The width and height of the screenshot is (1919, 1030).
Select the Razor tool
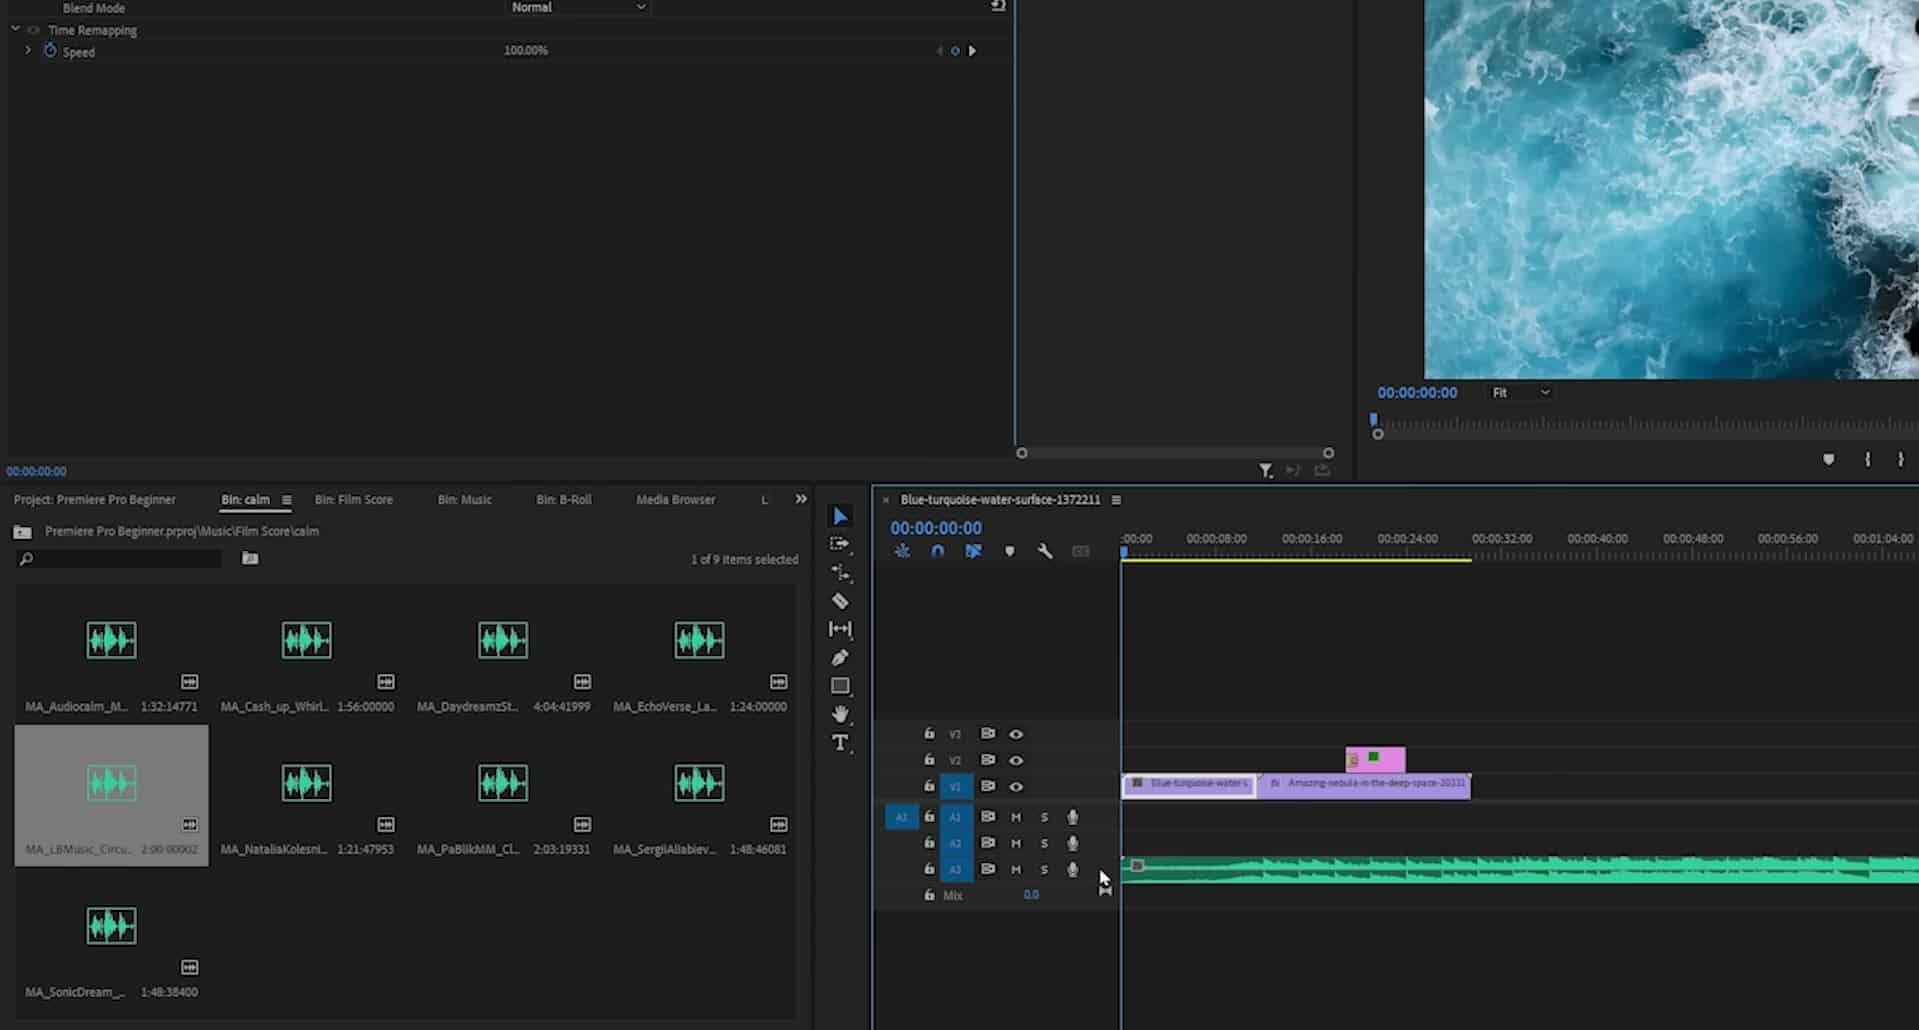pos(840,601)
